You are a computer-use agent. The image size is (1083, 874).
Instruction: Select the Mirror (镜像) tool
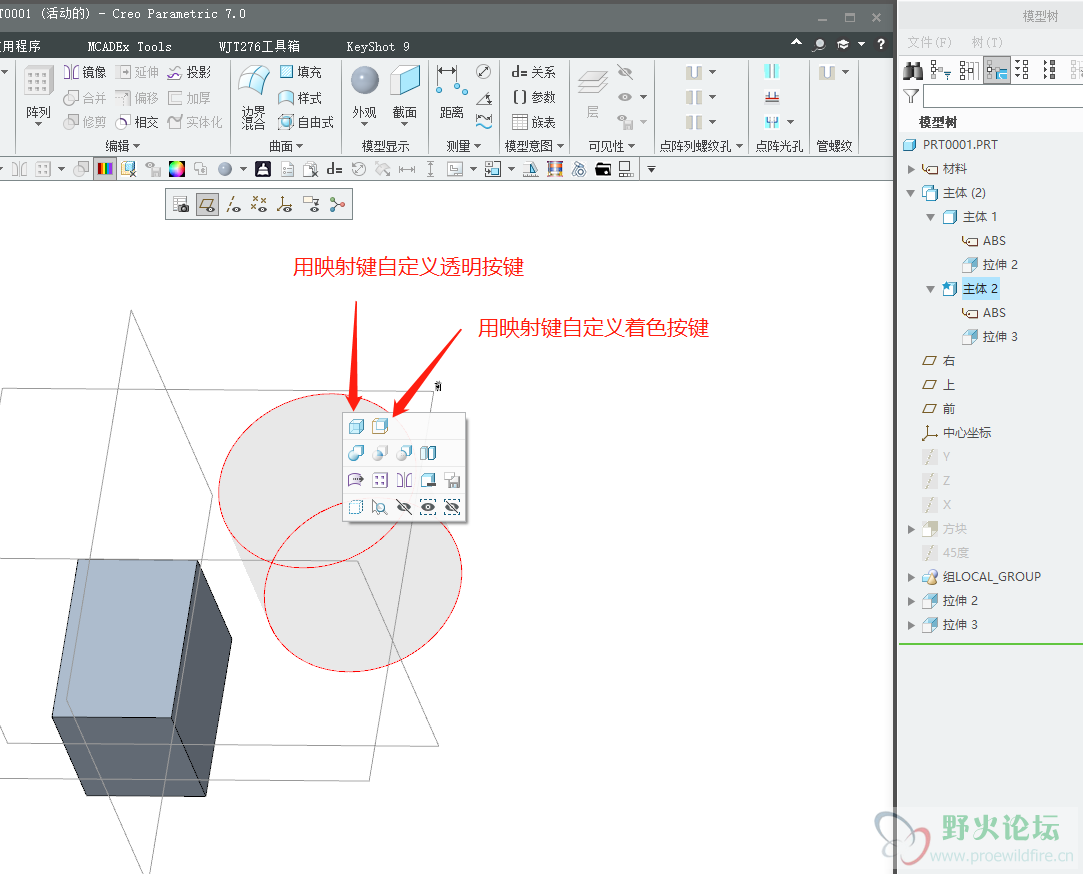[x=84, y=72]
